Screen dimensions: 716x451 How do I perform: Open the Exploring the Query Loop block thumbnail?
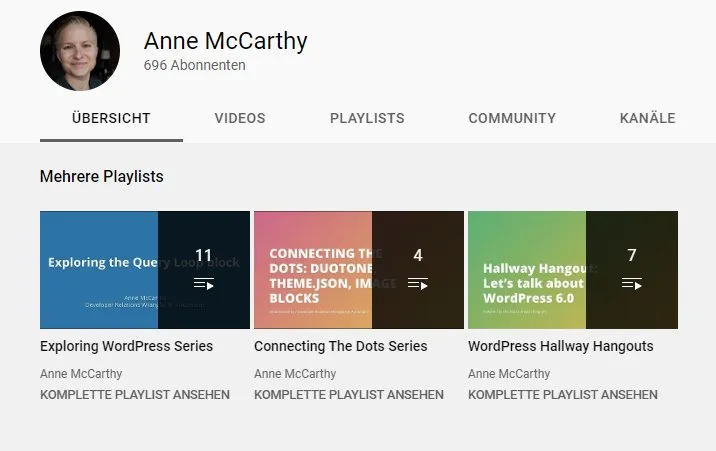tap(145, 270)
